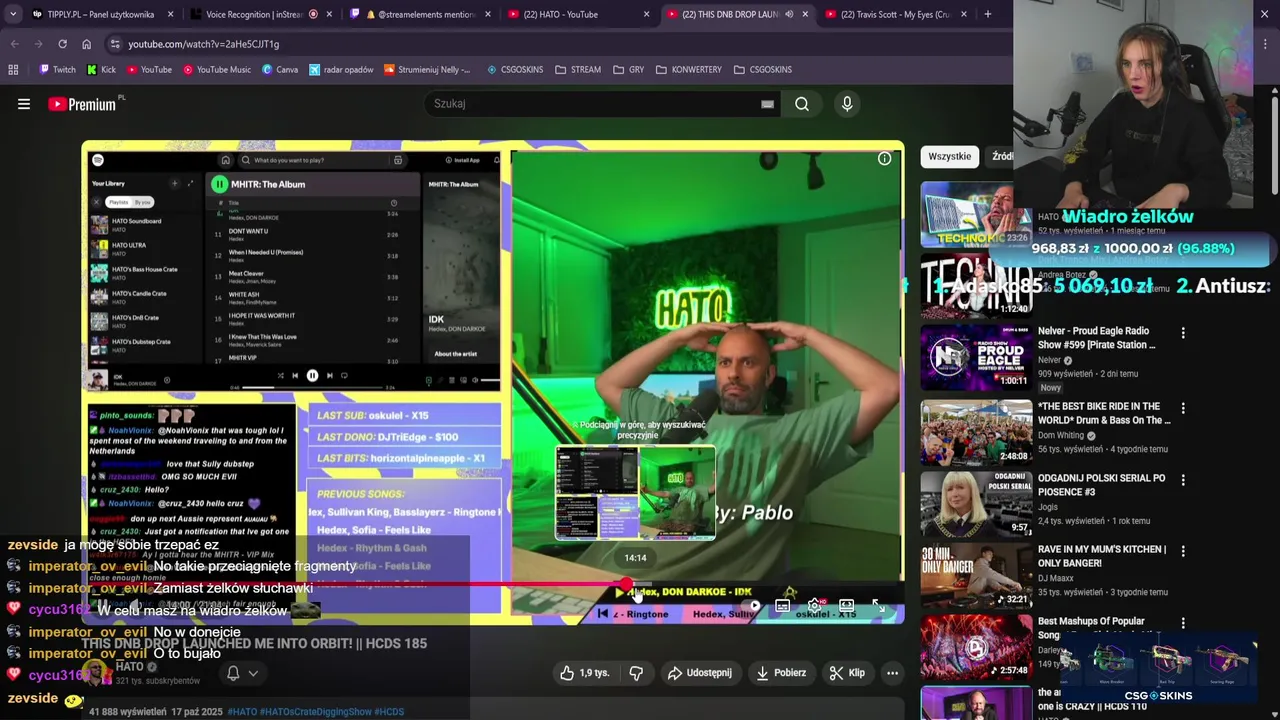1280x720 pixels.
Task: Open the Odgadnij Polski Serial thumbnail
Action: pyautogui.click(x=976, y=503)
